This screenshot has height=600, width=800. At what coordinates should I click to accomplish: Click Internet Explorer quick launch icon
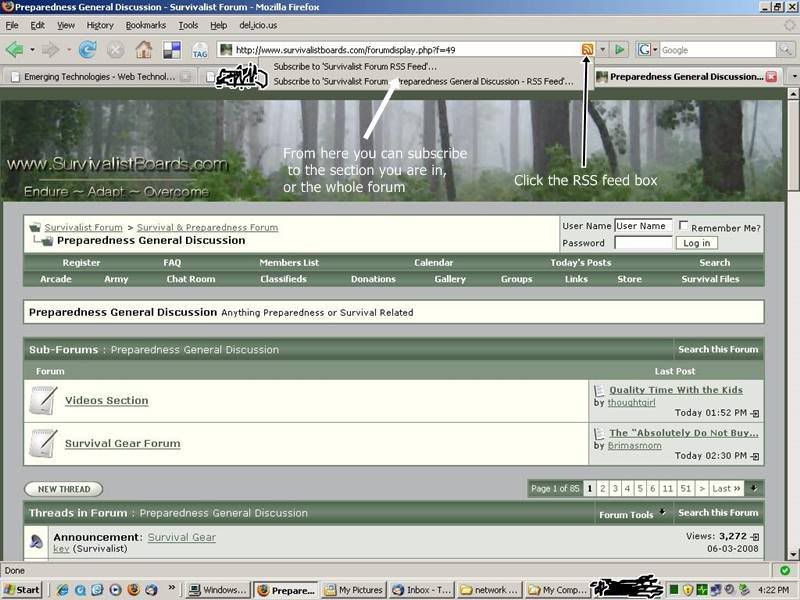pyautogui.click(x=63, y=590)
